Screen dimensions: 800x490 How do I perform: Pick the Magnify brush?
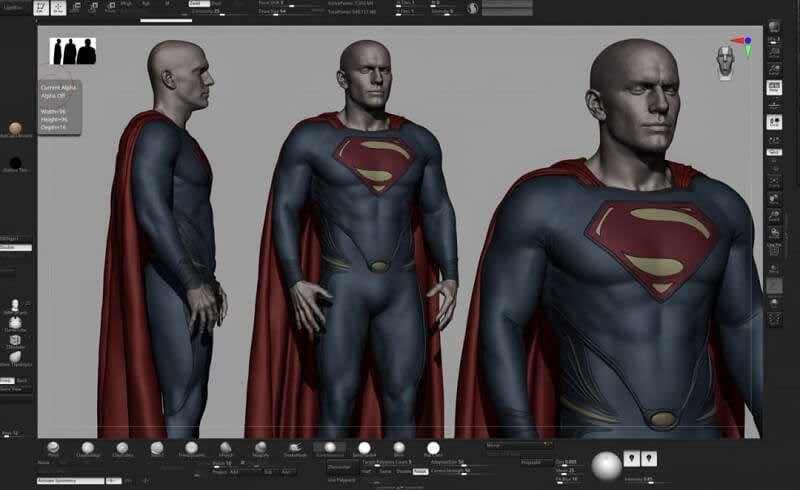(x=261, y=449)
